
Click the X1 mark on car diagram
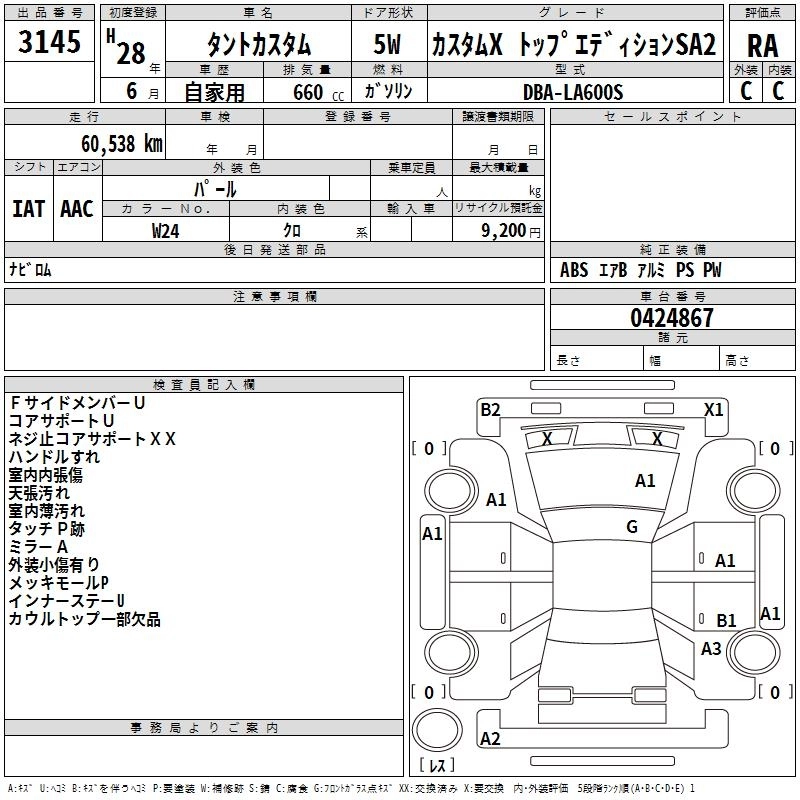[x=713, y=409]
